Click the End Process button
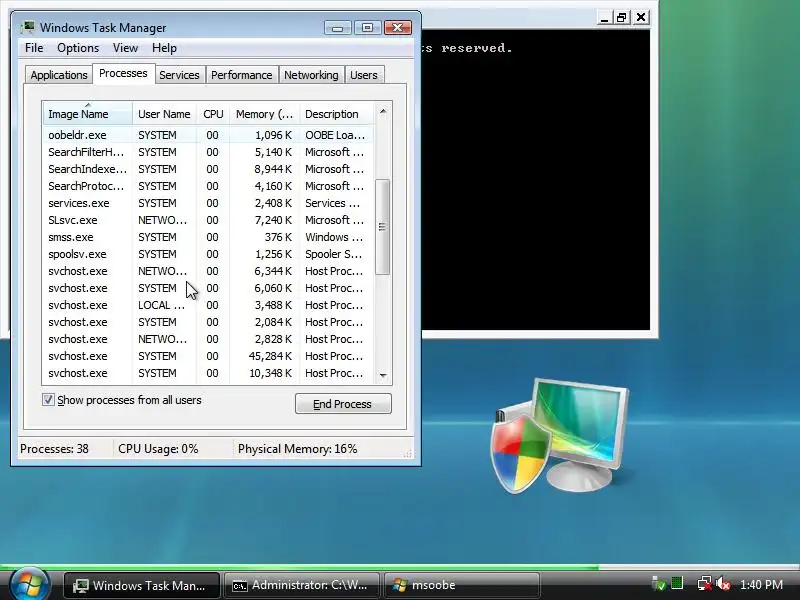Screen dimensions: 800x600 click(343, 404)
